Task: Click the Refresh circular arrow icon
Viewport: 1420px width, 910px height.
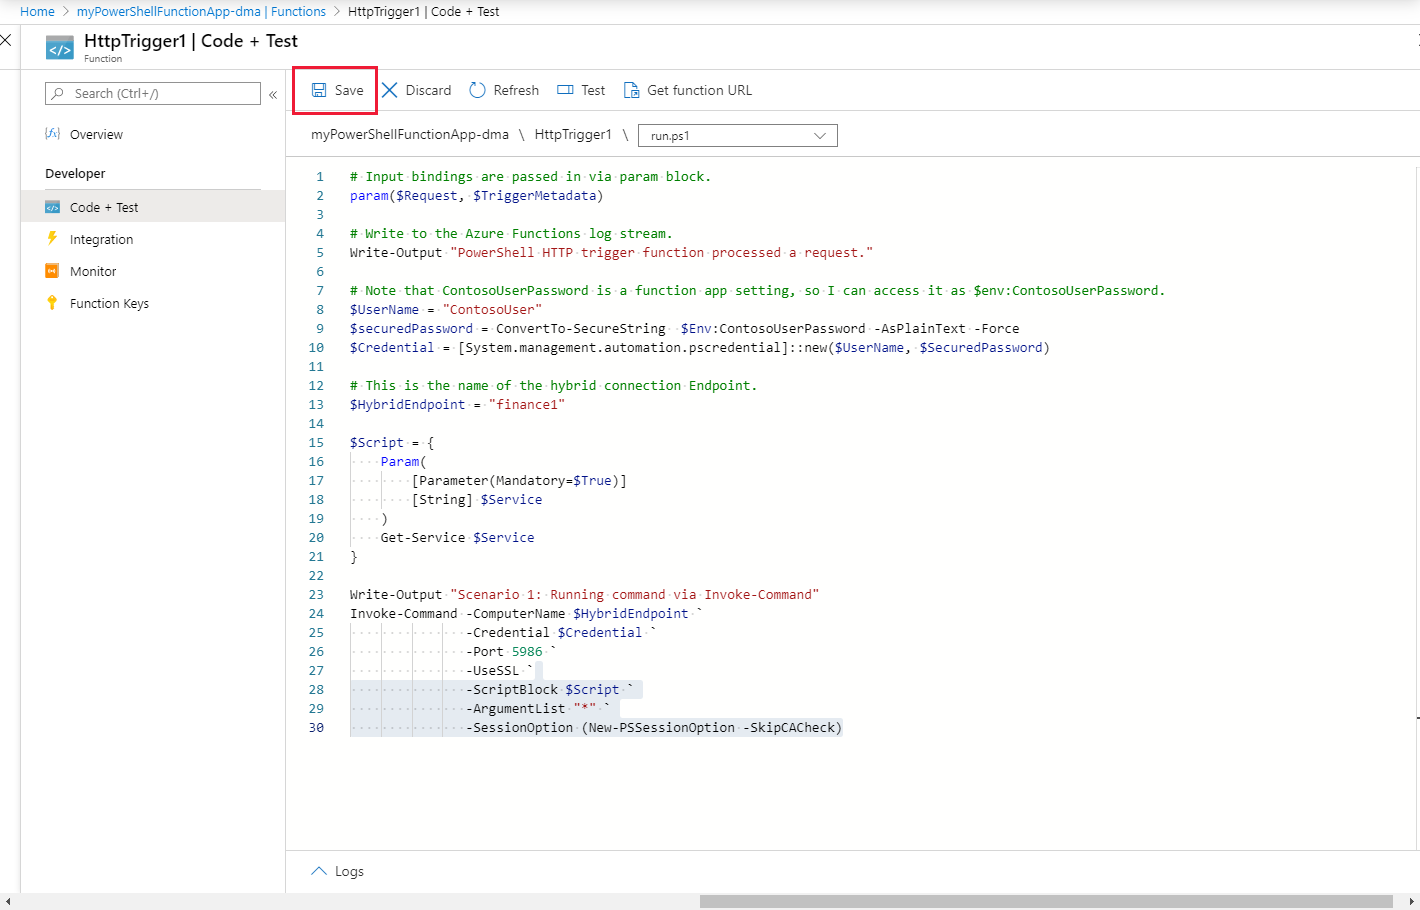Action: tap(477, 90)
